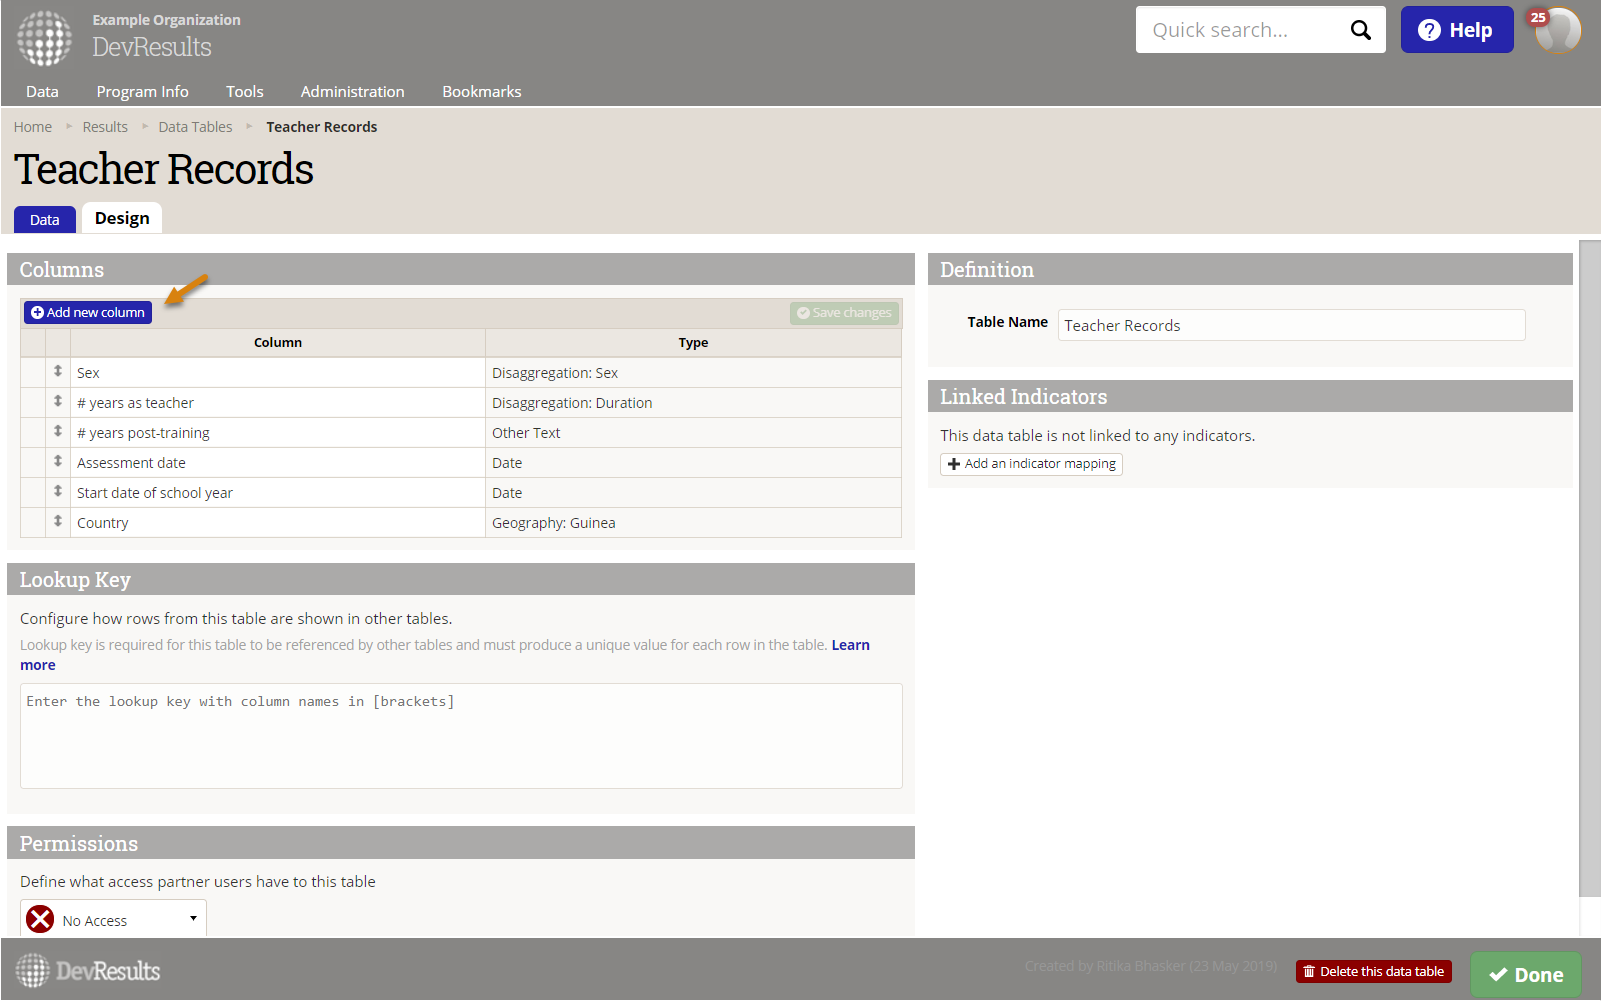Click the reorder handle for Start date of school year
Image resolution: width=1601 pixels, height=1001 pixels.
point(58,492)
